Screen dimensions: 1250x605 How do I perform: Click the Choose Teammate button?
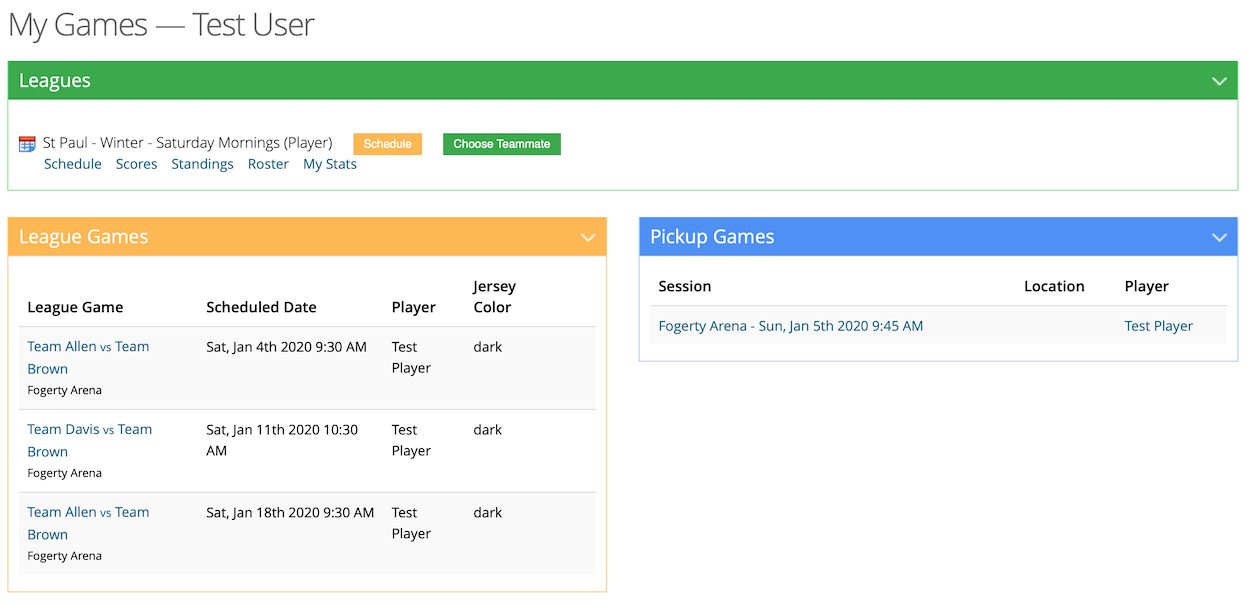(x=501, y=144)
